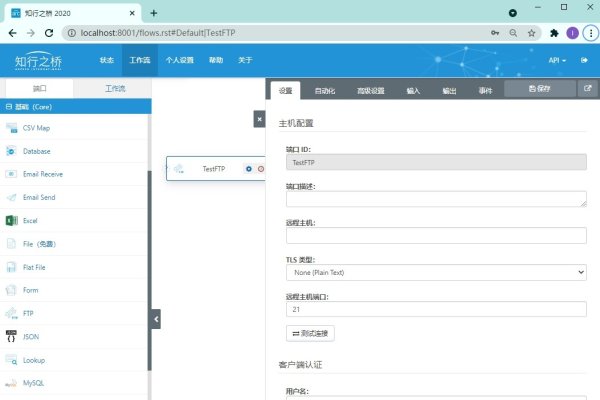Click the red delete icon on TestFTP node

coord(261,169)
